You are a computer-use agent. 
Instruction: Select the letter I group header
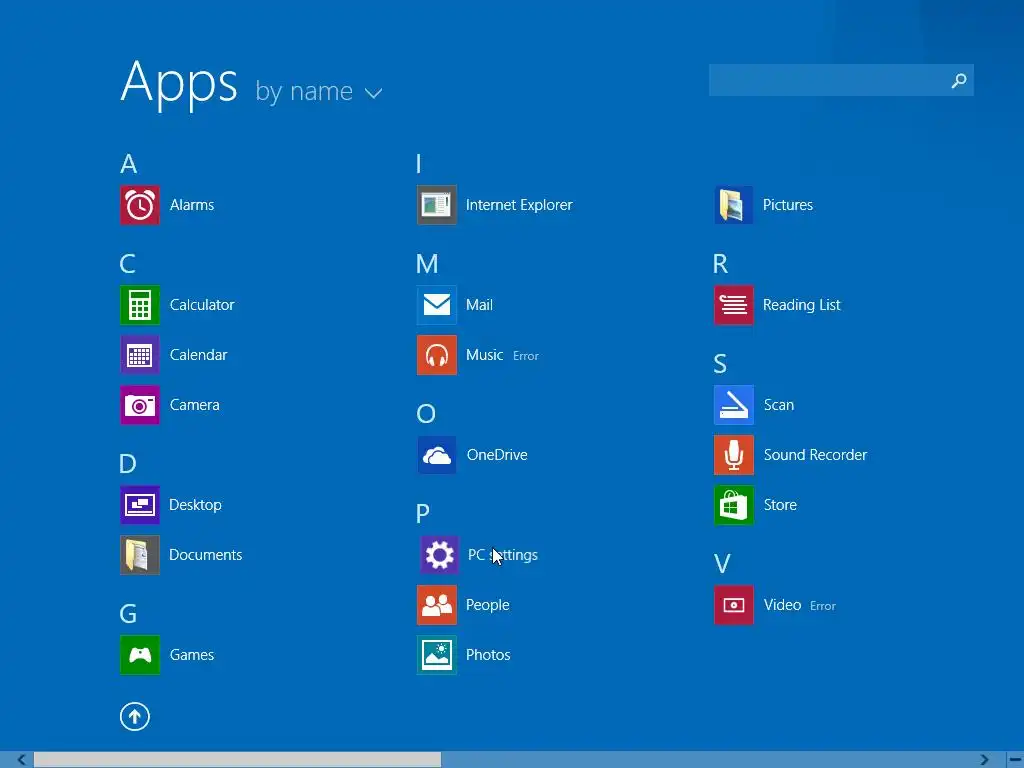click(x=419, y=164)
